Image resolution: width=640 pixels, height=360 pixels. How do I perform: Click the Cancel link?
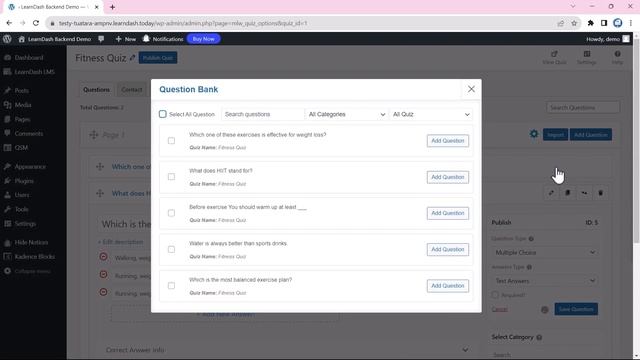[499, 309]
